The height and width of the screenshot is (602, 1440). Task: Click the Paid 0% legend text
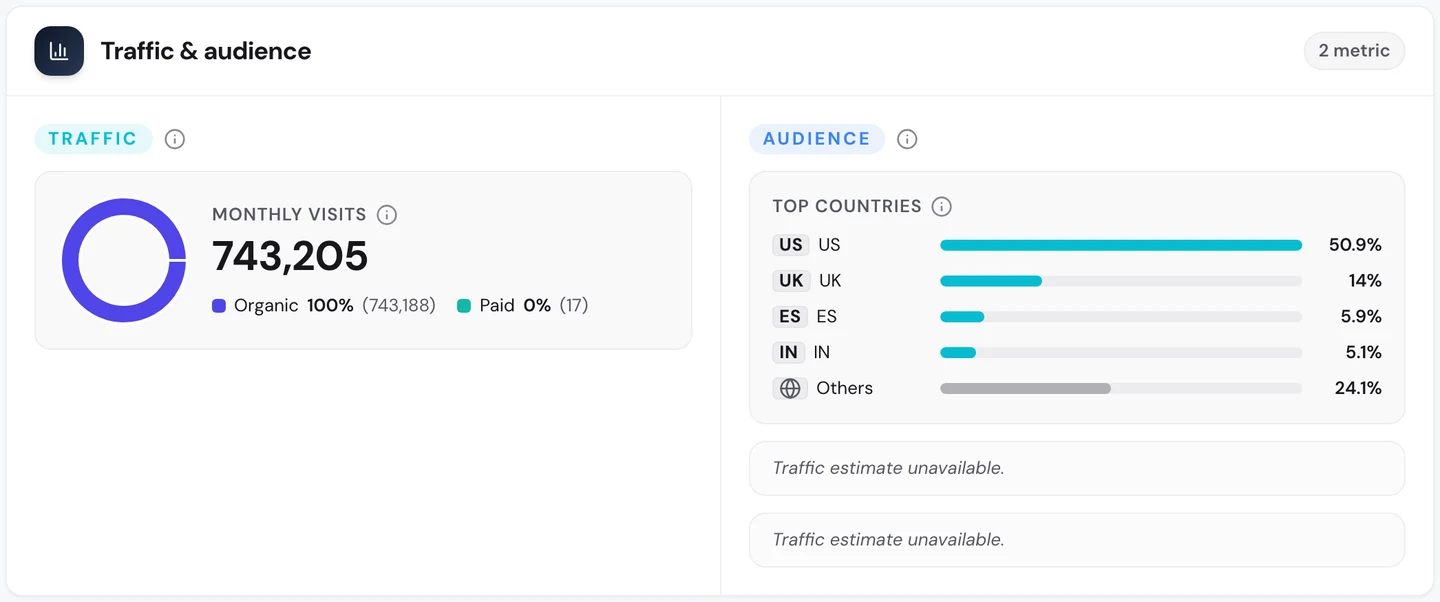click(515, 306)
